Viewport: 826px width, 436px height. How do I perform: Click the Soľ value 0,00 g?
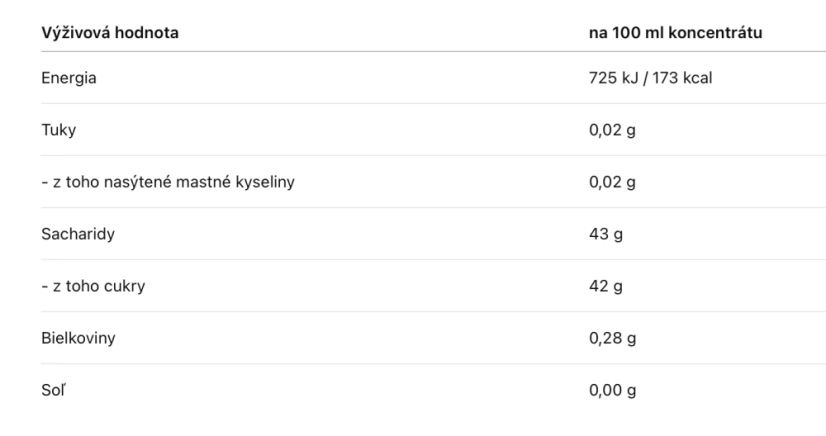pos(612,390)
